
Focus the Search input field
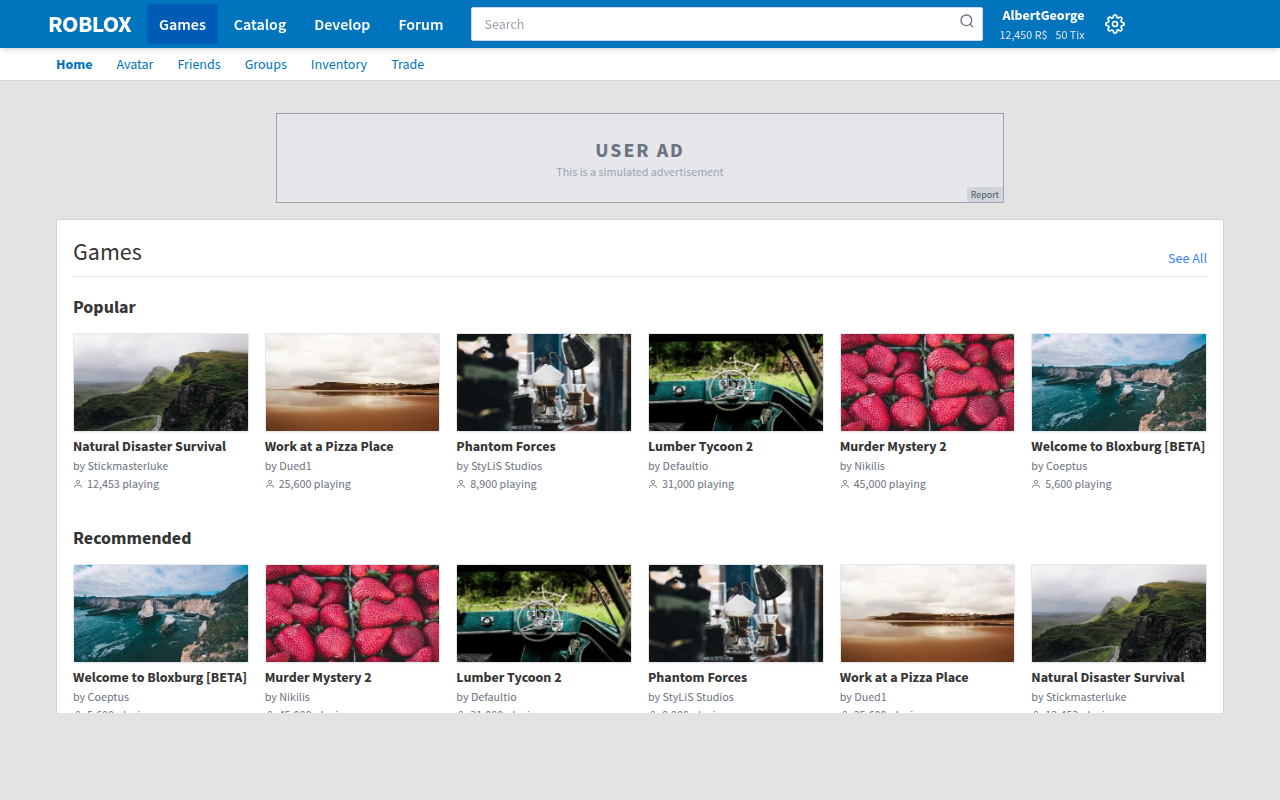[728, 24]
